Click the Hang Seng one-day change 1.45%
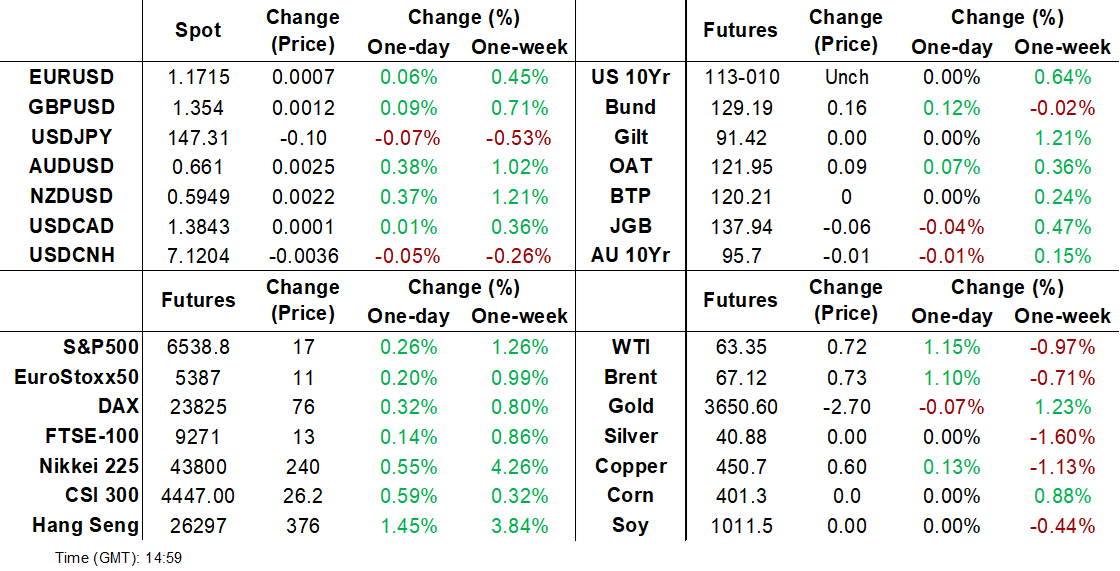Screen dimensions: 1120x571 (408, 527)
